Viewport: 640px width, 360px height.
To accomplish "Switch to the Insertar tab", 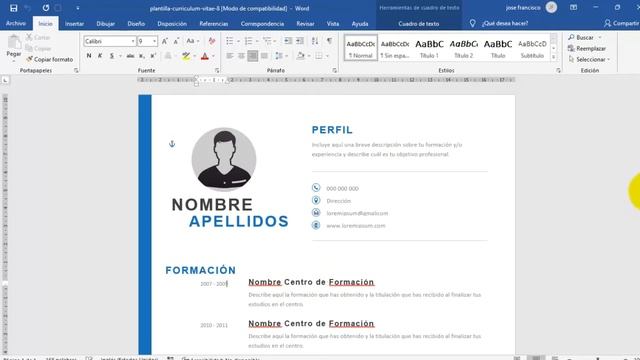I will [x=74, y=24].
